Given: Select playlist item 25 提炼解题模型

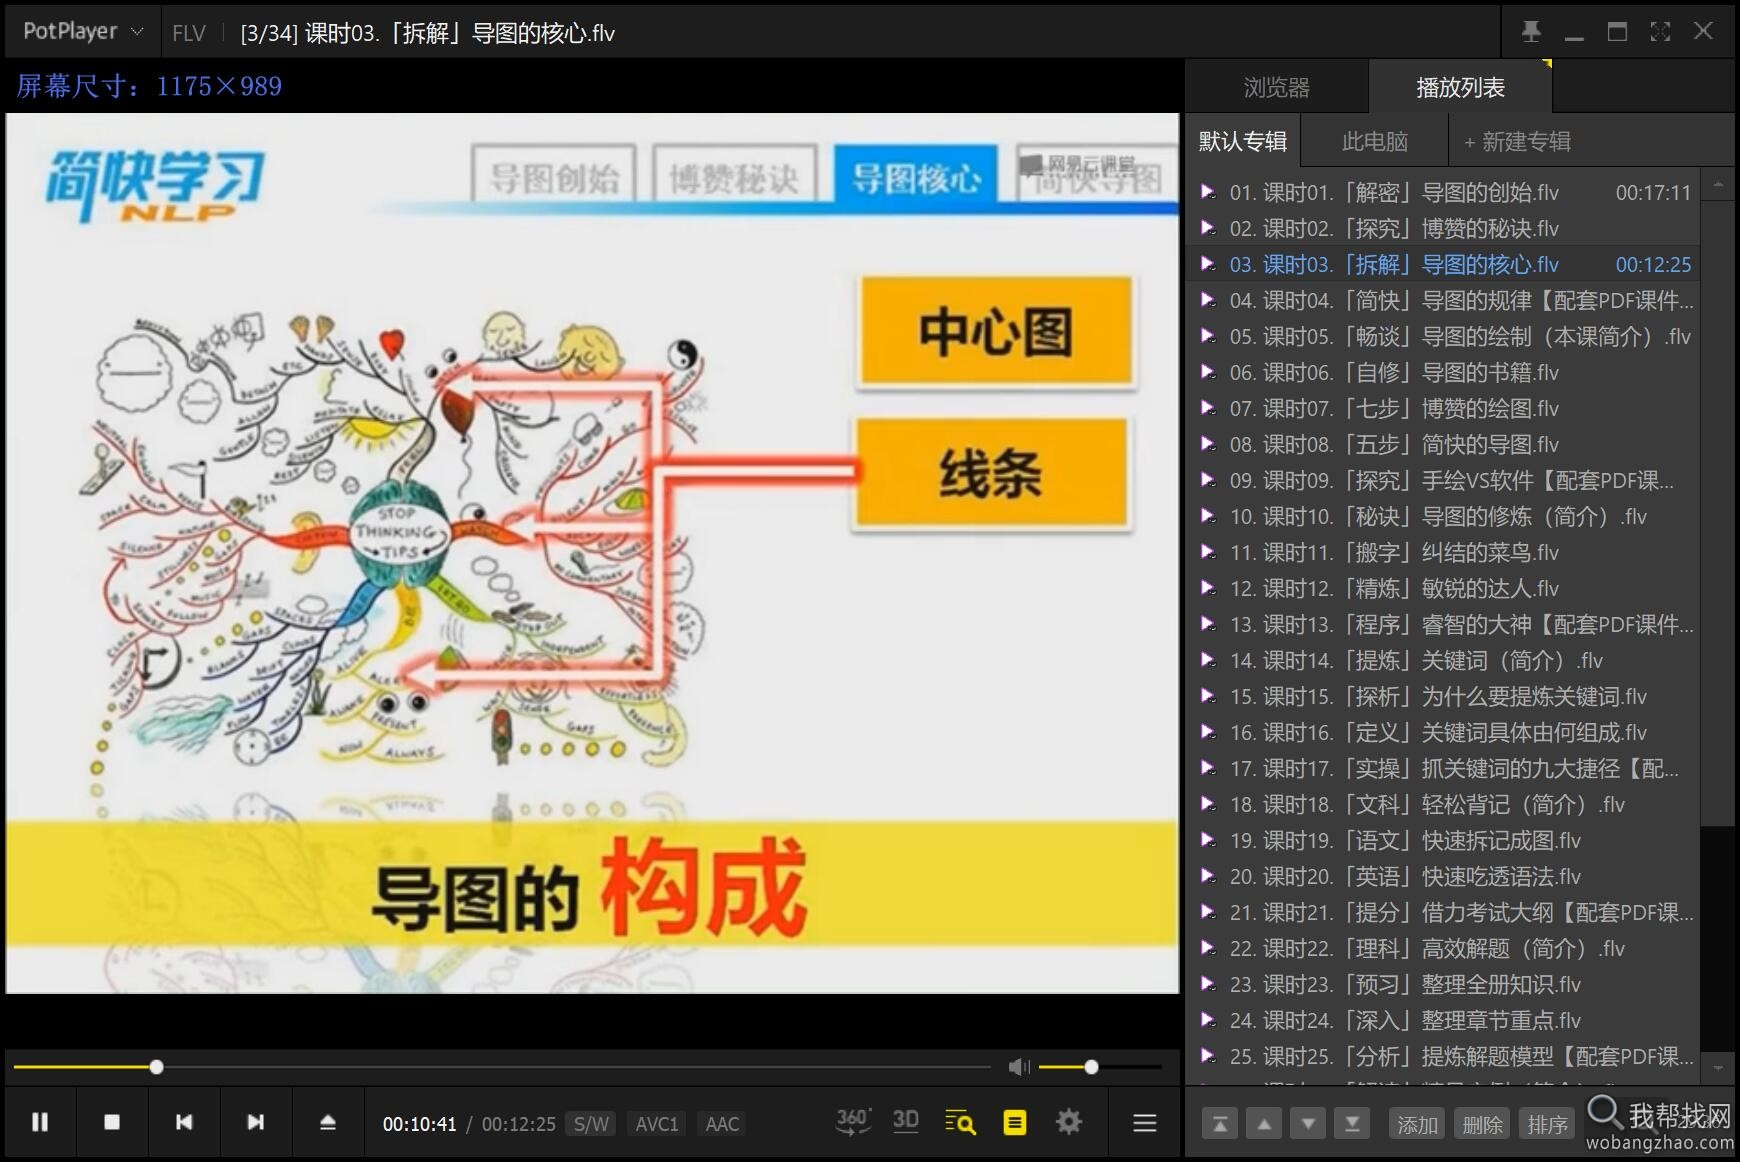Looking at the screenshot, I should pos(1445,1056).
